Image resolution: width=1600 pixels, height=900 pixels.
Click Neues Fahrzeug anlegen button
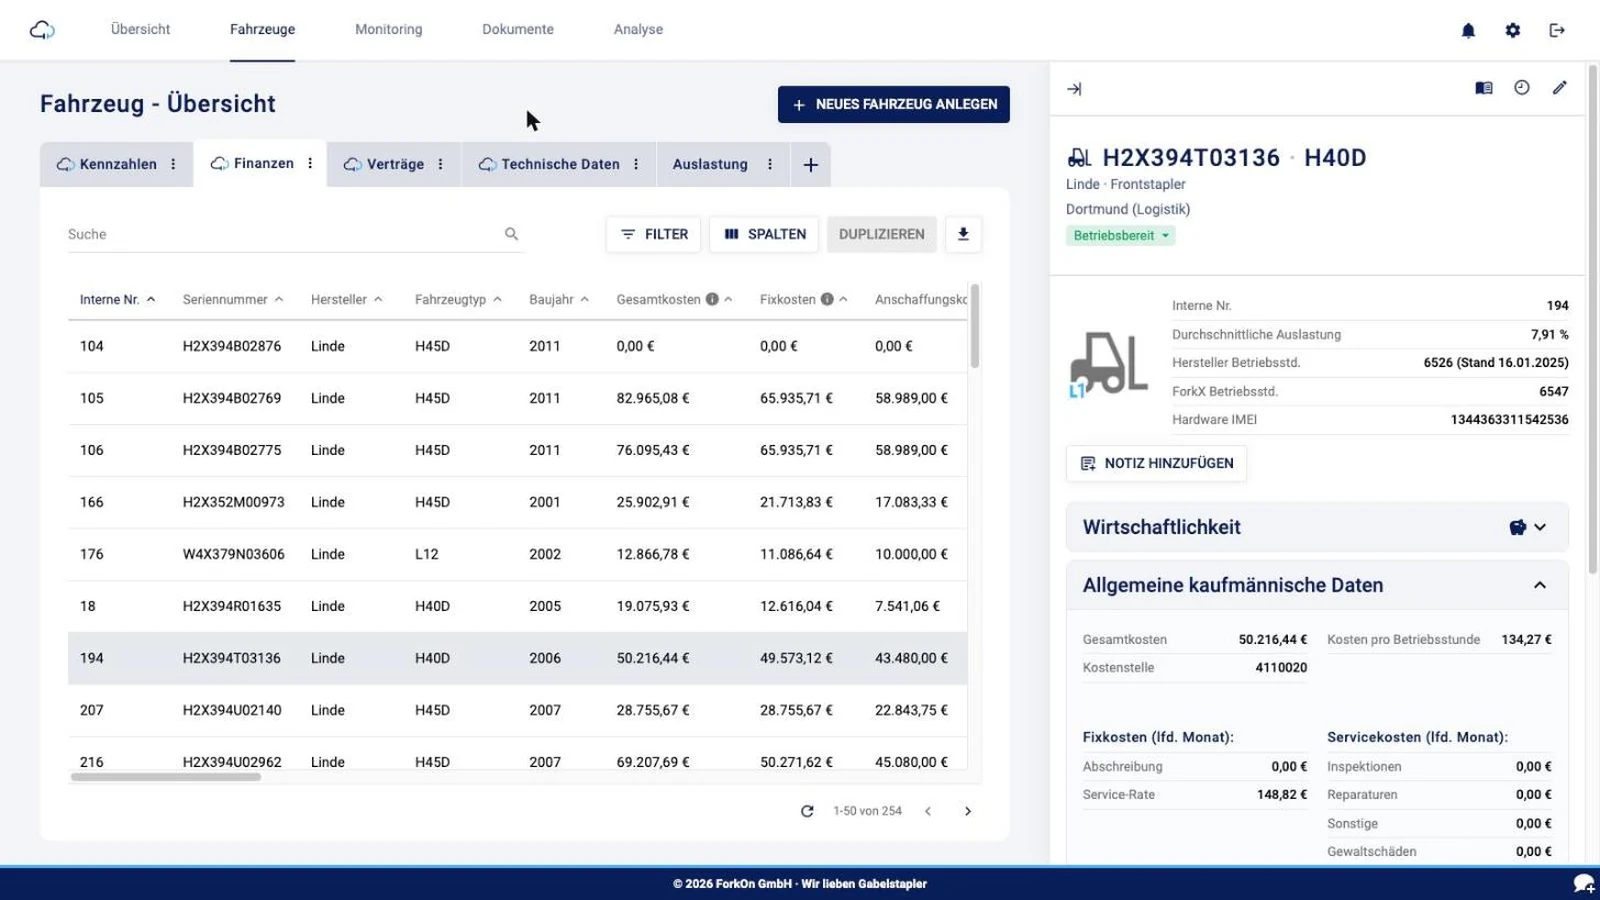pos(894,104)
